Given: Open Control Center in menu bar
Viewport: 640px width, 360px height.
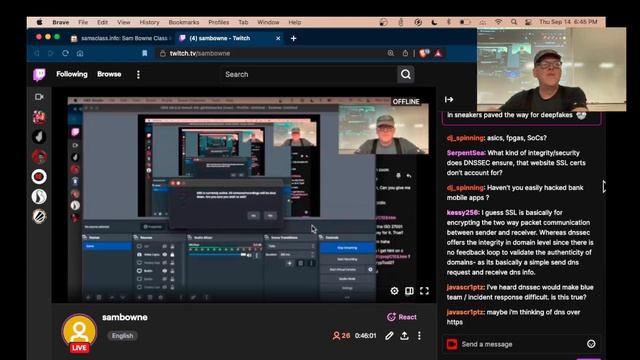Looking at the screenshot, I should coord(528,22).
